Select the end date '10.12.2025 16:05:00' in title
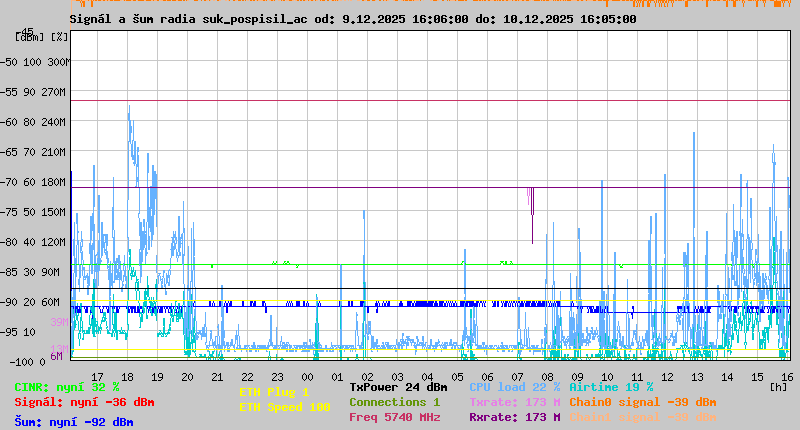 (x=569, y=19)
